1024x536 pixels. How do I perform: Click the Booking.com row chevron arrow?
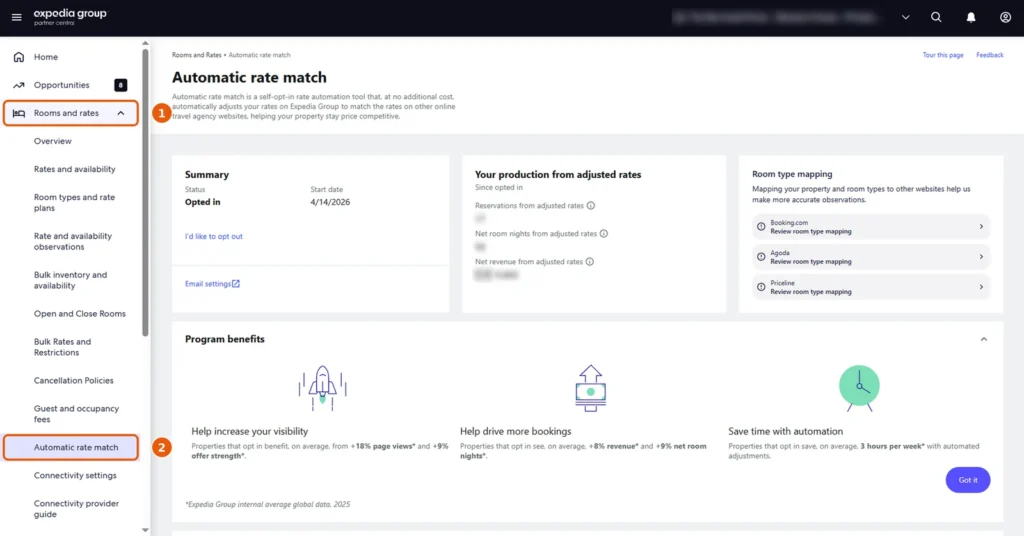coord(981,227)
